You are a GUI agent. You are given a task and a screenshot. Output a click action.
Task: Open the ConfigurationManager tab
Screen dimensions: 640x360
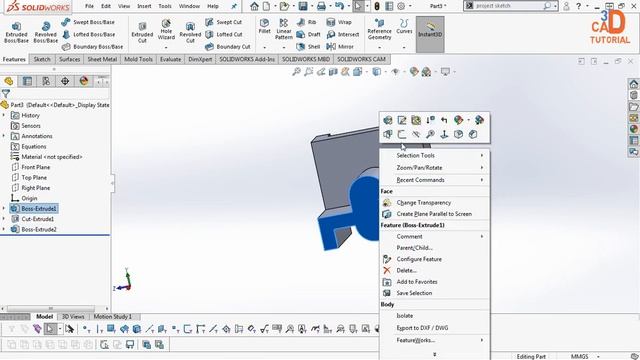coord(46,81)
